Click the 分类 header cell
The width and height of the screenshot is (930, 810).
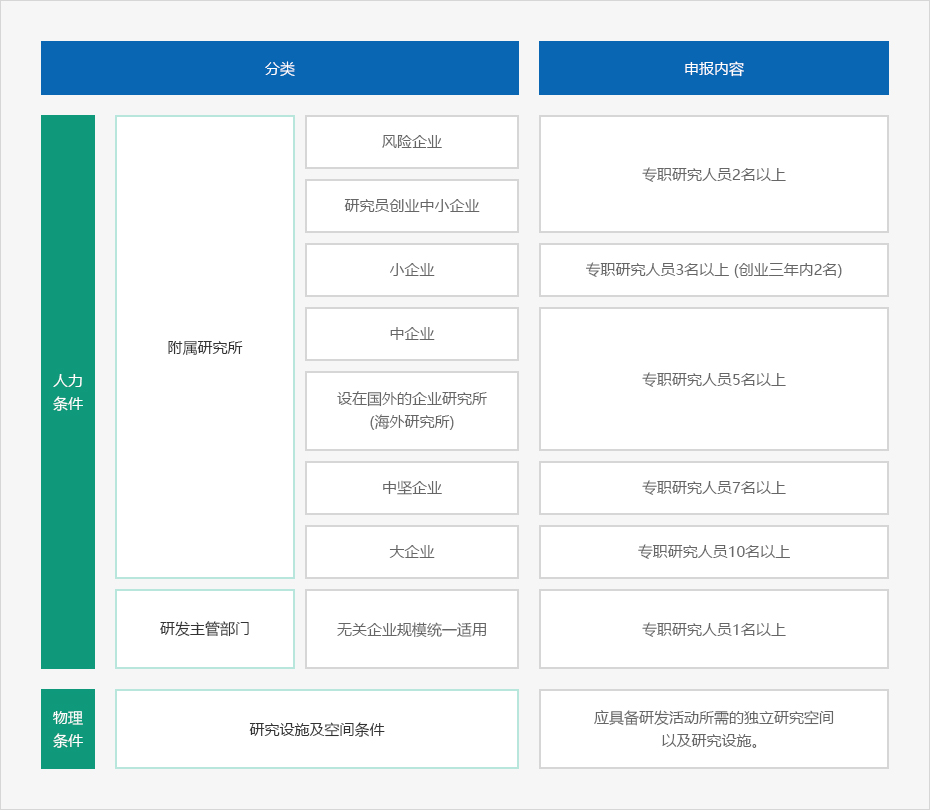click(280, 68)
